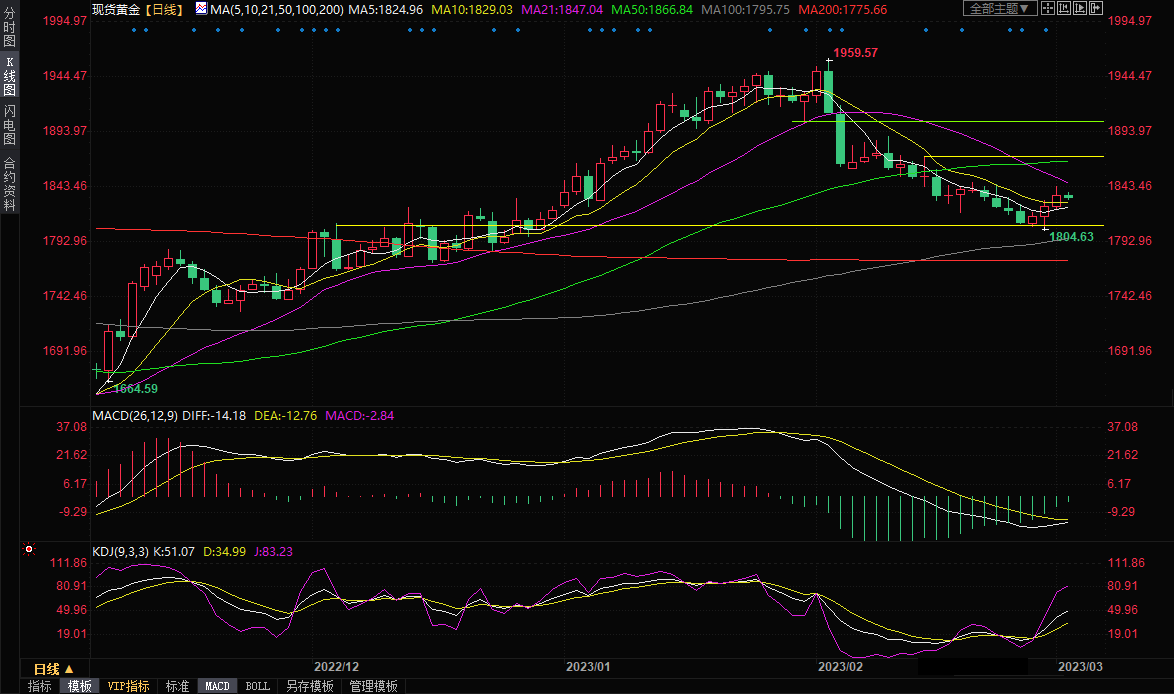
Task: Select the K线图 side tab
Action: click(9, 76)
